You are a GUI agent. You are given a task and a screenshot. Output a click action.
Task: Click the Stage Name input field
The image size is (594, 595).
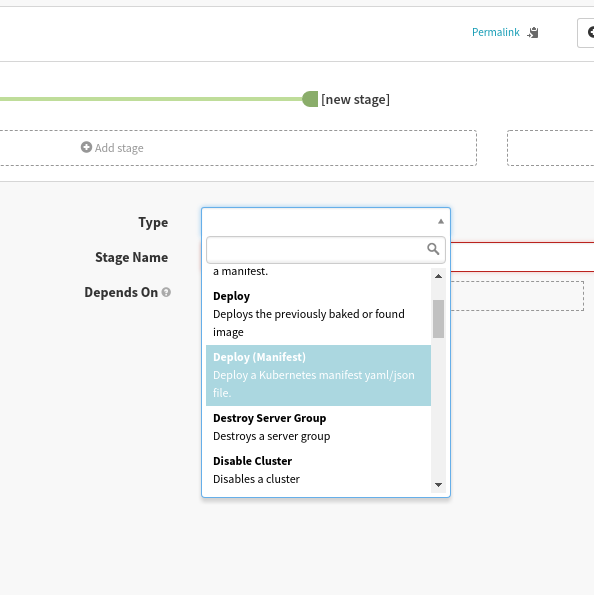(x=522, y=257)
